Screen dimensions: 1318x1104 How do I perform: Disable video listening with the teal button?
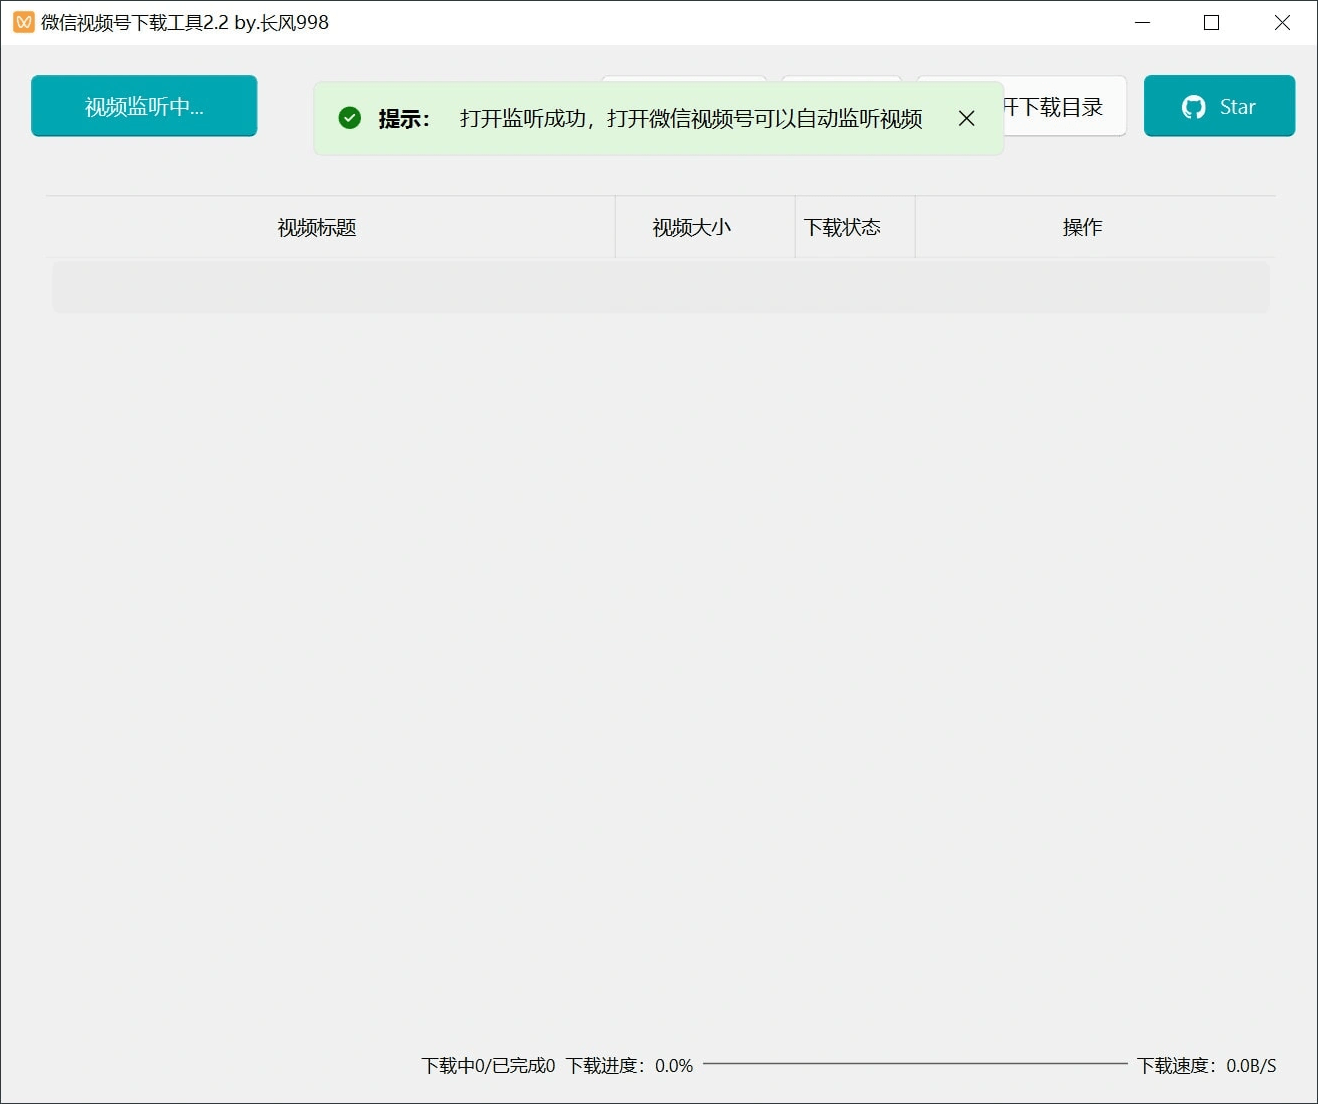tap(144, 105)
